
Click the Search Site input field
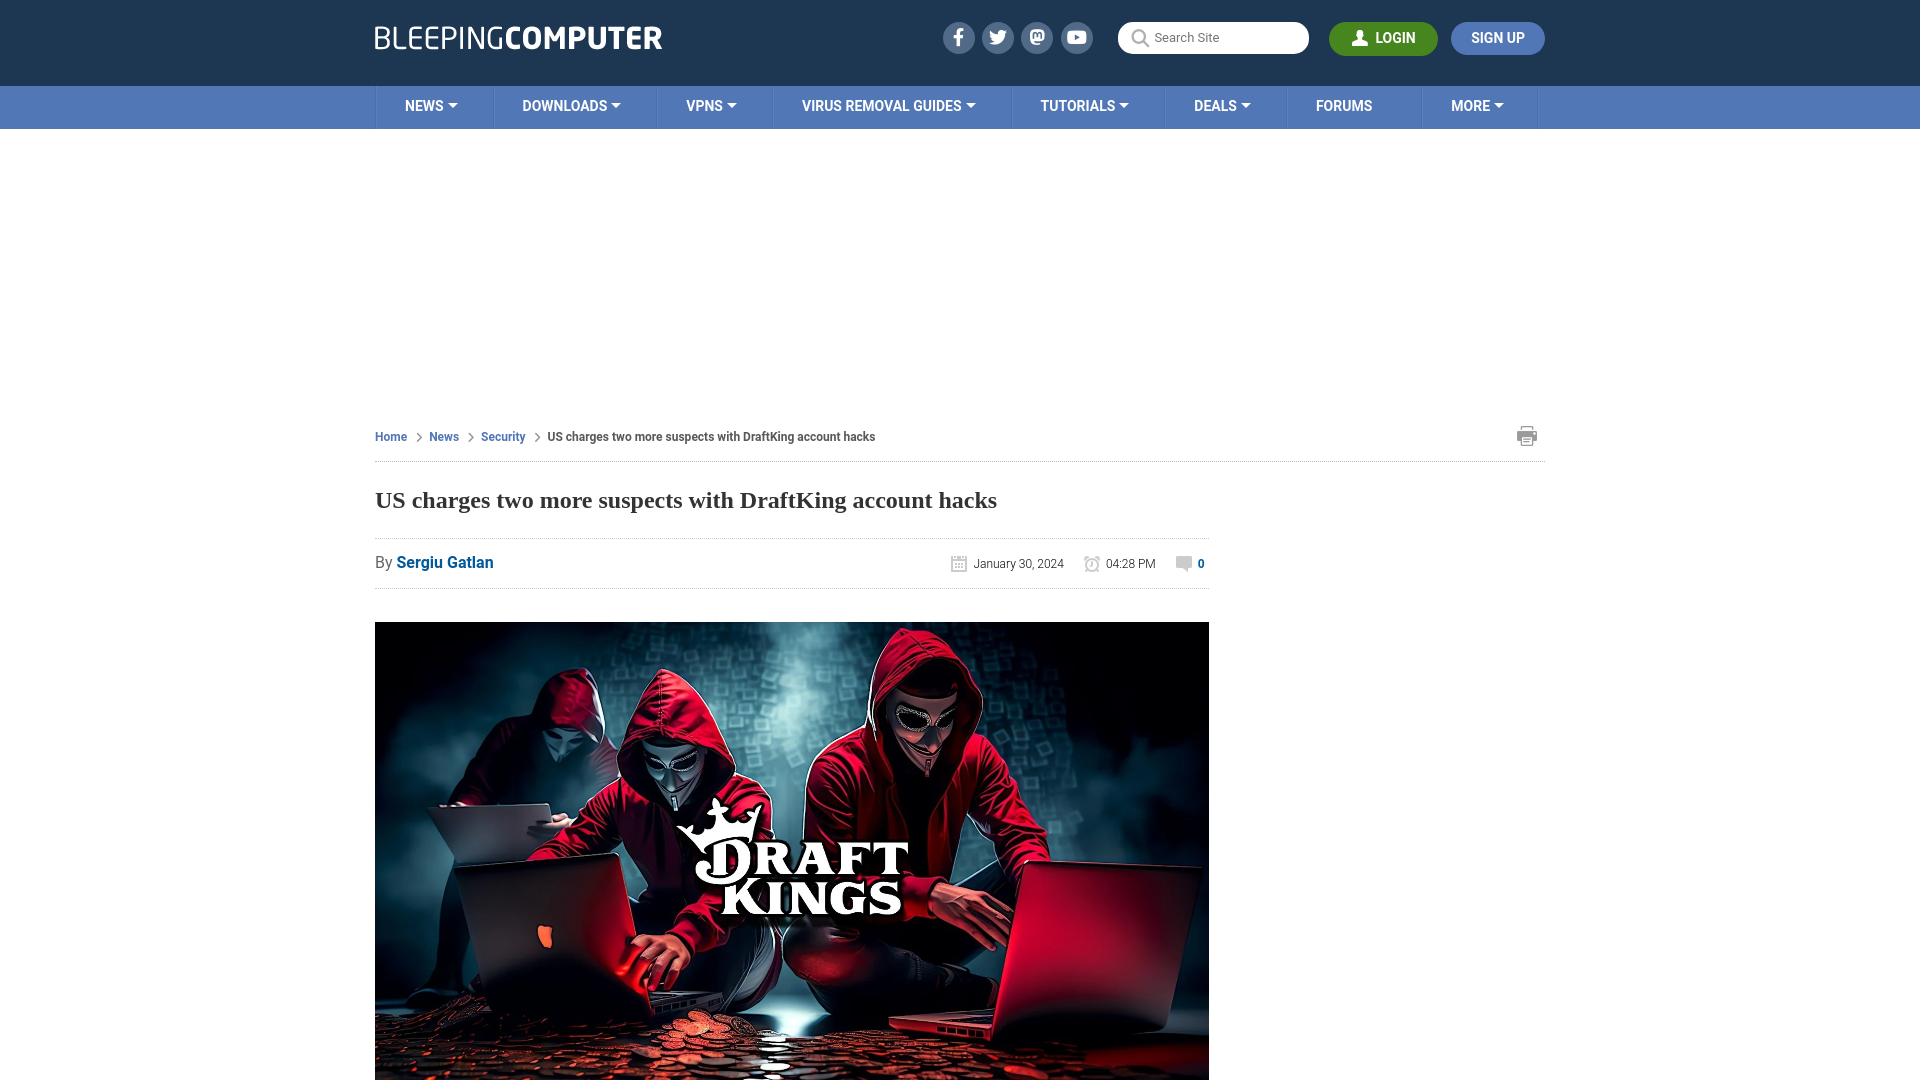click(1213, 37)
